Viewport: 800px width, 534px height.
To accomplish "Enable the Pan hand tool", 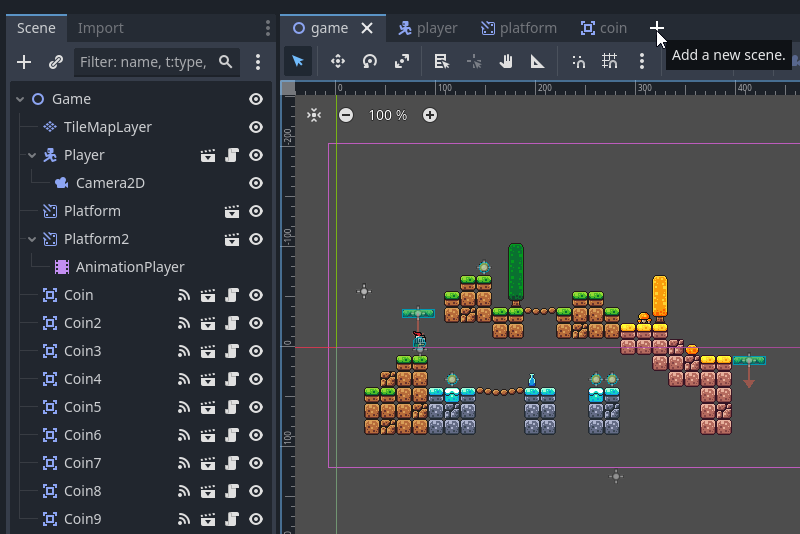I will 506,61.
